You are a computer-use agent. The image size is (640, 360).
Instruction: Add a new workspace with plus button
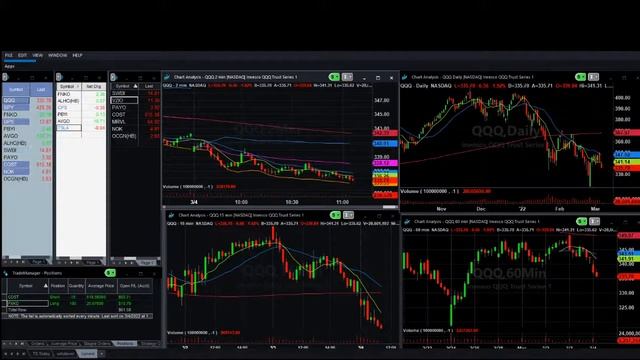pyautogui.click(x=102, y=354)
